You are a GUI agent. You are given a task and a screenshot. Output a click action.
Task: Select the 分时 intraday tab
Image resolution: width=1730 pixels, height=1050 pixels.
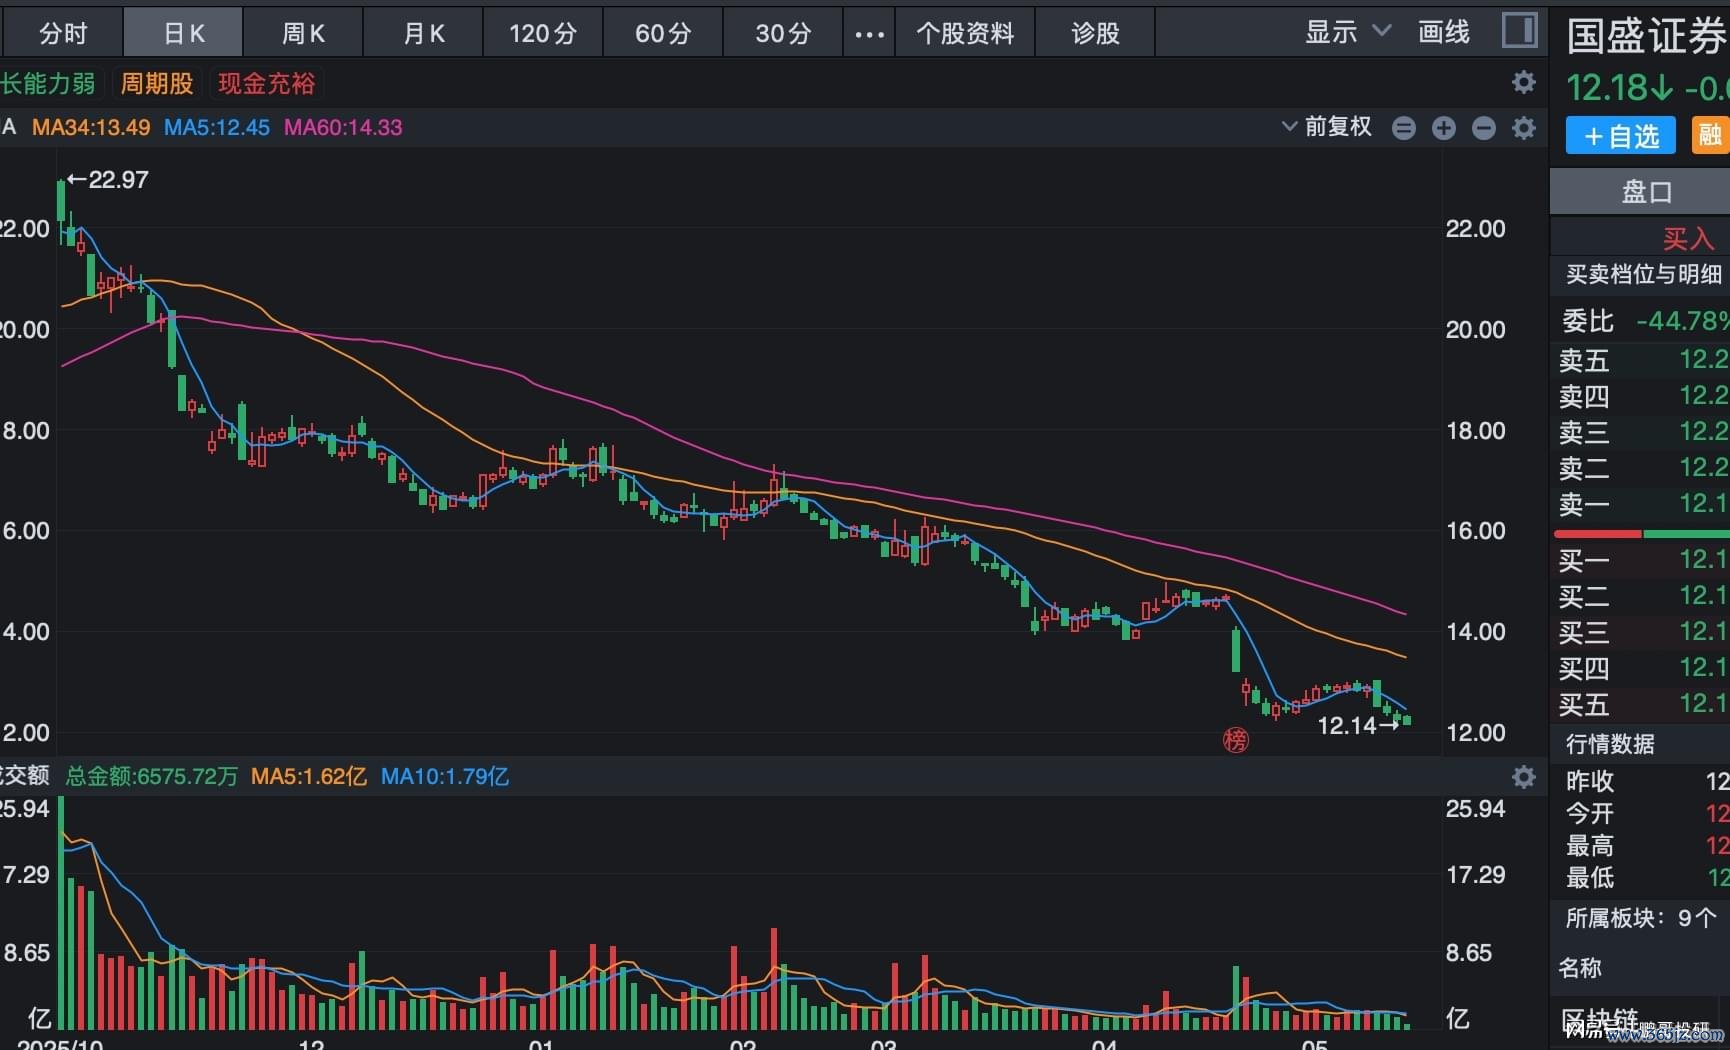point(62,33)
